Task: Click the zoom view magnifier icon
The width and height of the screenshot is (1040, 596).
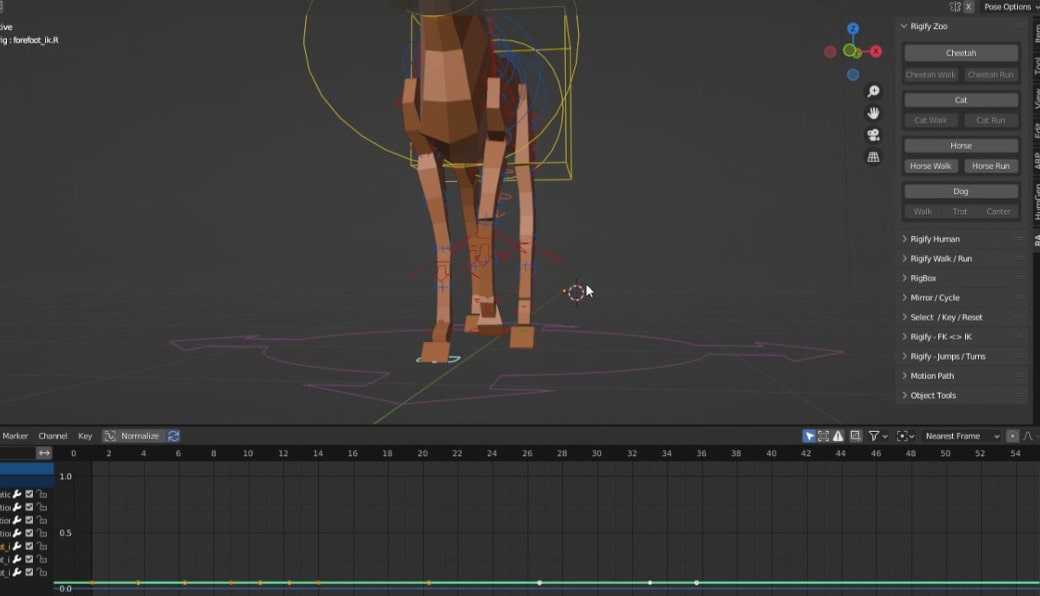Action: click(x=873, y=92)
